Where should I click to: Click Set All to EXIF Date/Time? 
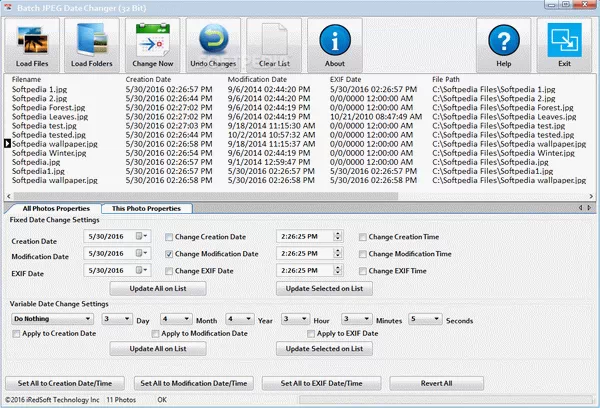(x=321, y=383)
